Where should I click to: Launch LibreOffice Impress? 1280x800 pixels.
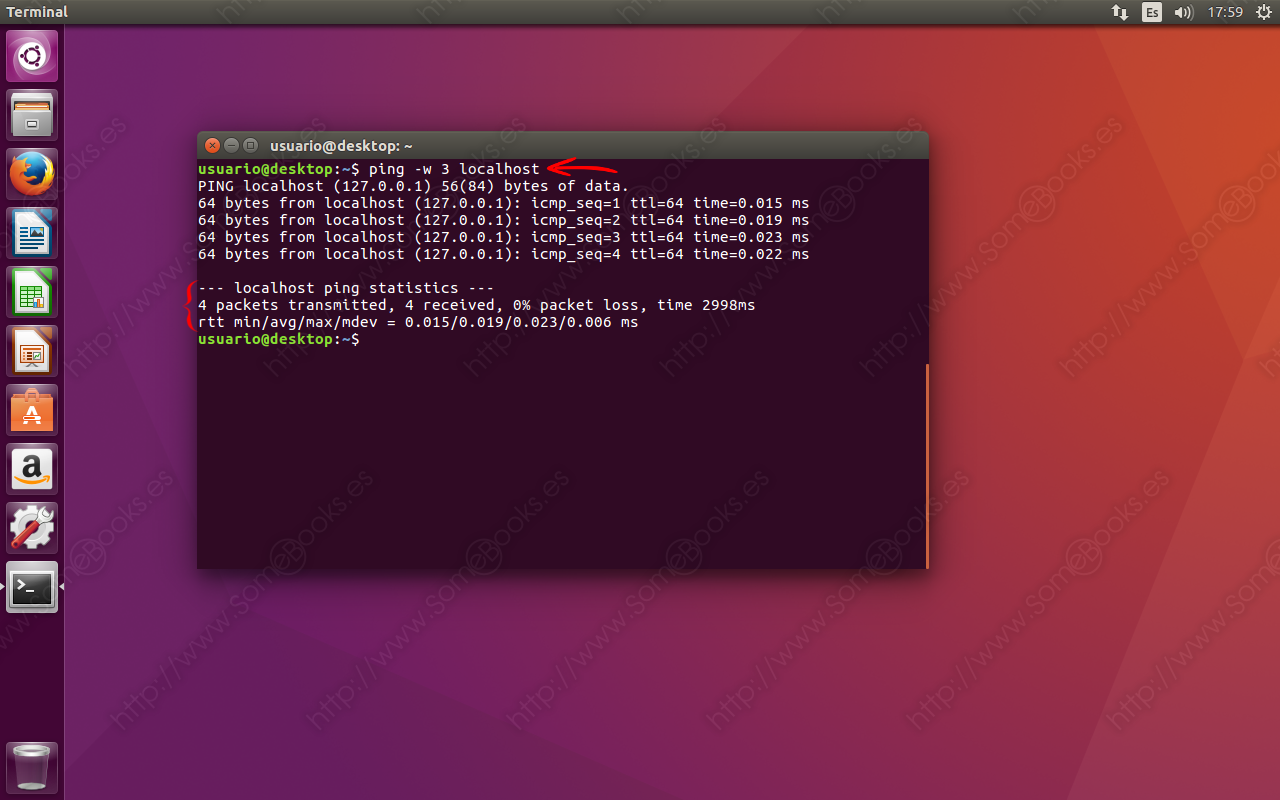point(31,350)
